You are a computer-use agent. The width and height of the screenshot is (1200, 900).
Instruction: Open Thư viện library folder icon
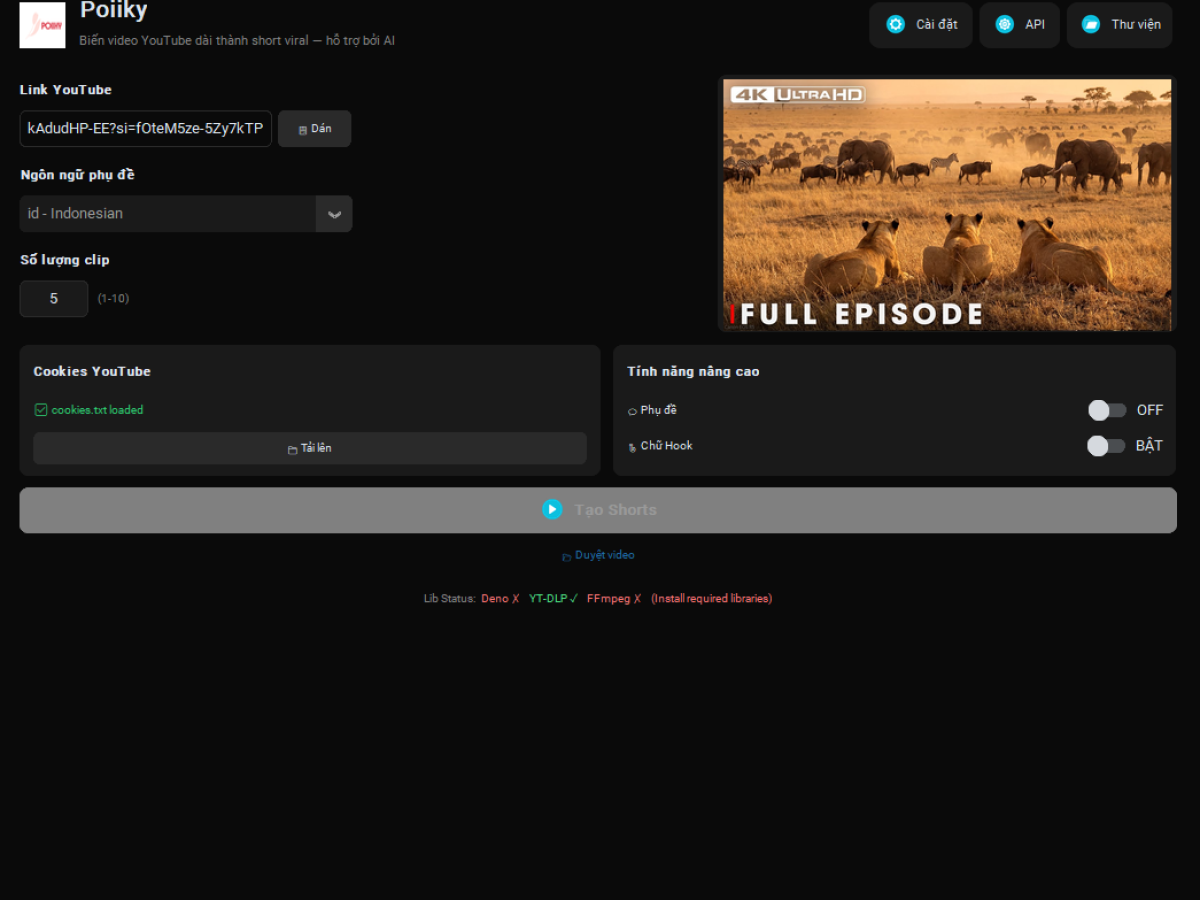click(1091, 24)
